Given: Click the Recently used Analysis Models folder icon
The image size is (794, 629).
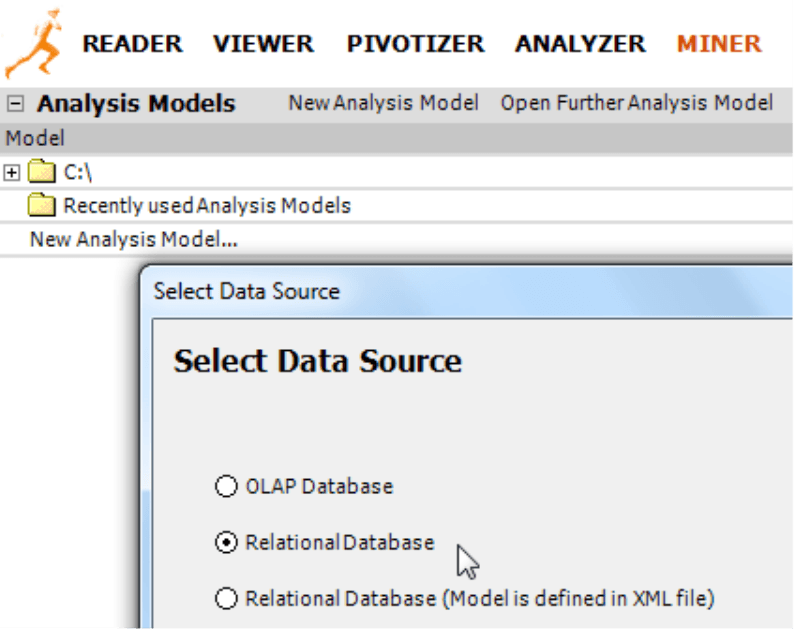Looking at the screenshot, I should pyautogui.click(x=42, y=205).
